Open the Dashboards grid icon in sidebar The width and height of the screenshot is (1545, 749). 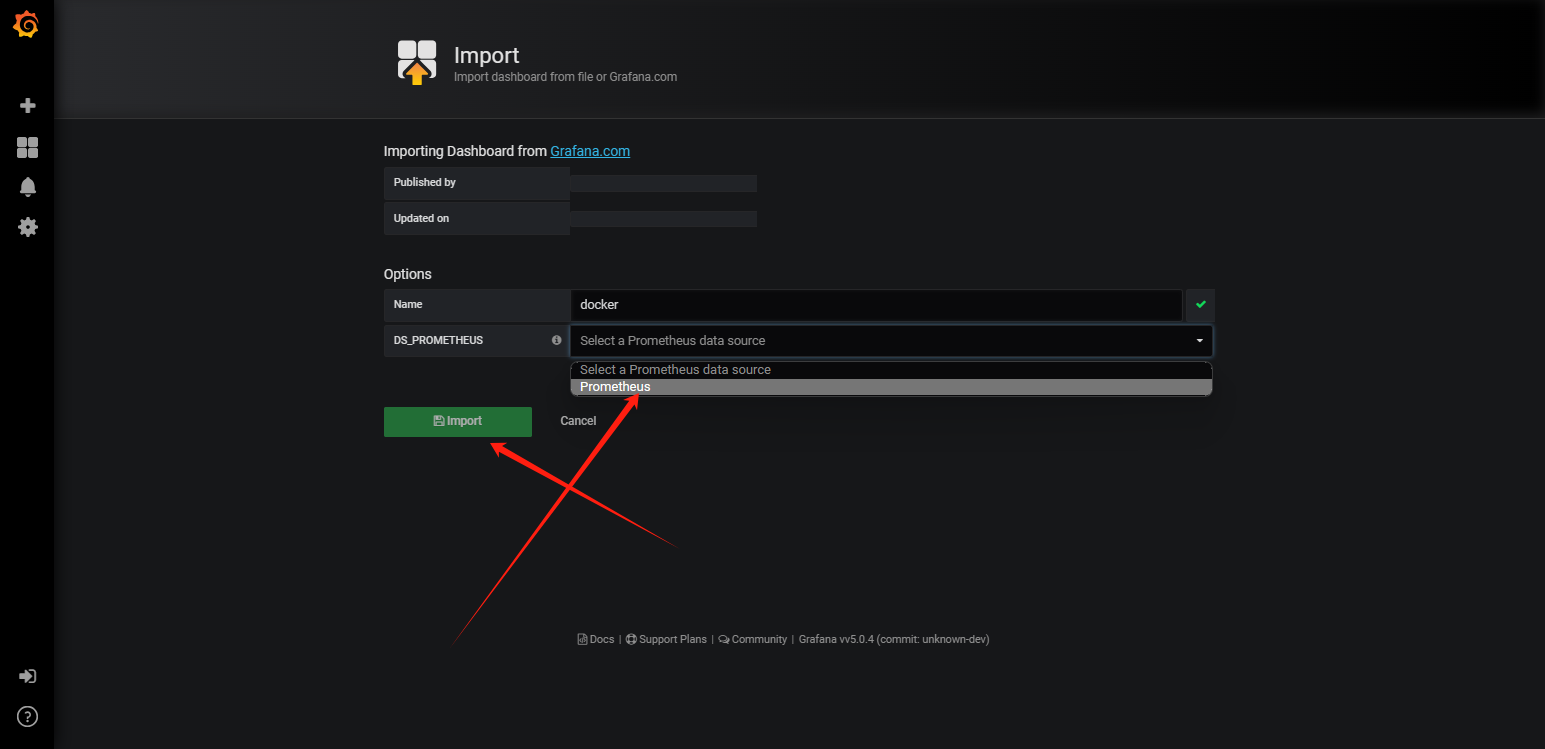click(28, 148)
